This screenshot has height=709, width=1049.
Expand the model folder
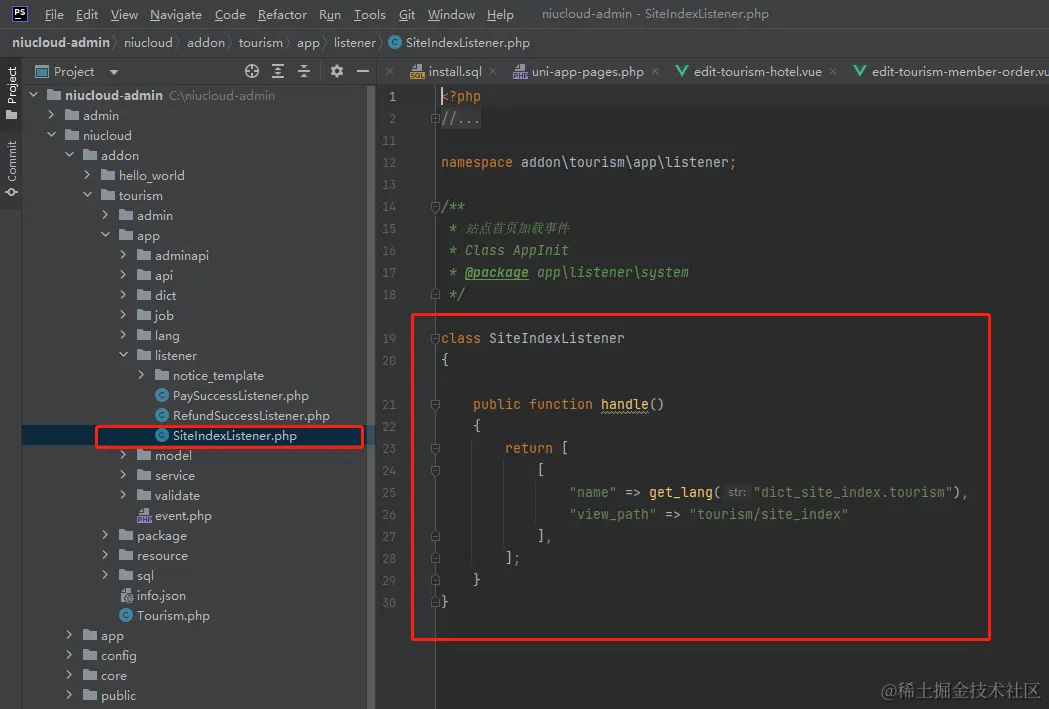pyautogui.click(x=124, y=455)
